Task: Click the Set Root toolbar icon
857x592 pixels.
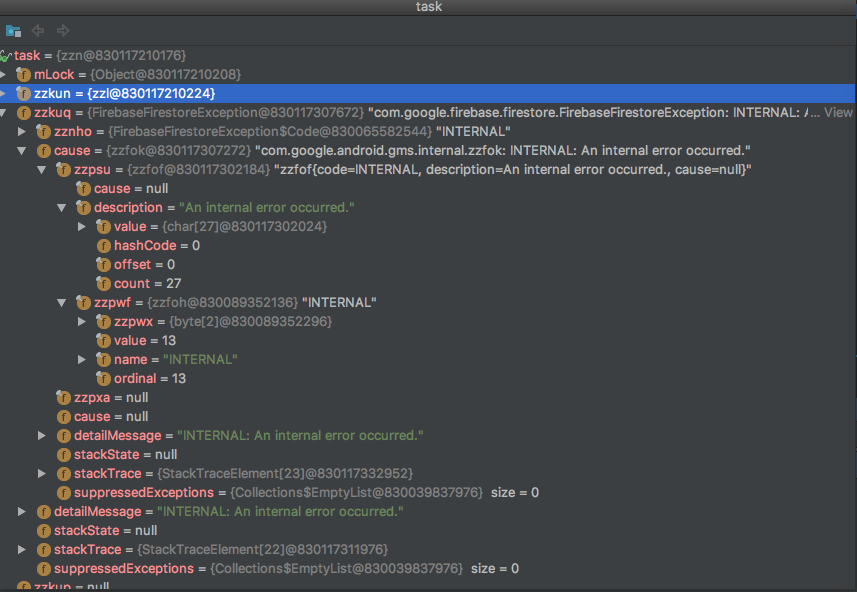Action: coord(13,31)
